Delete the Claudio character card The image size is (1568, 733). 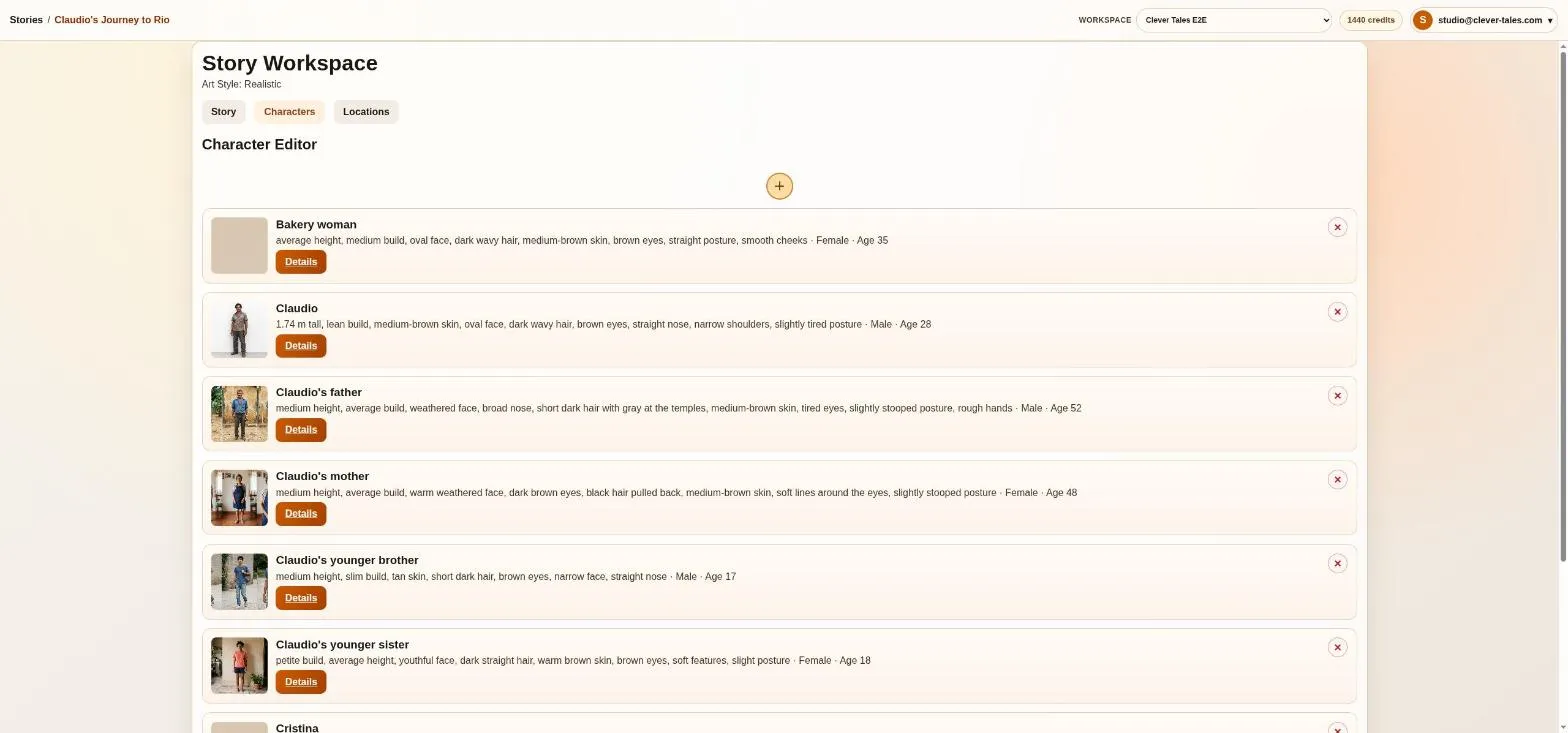(1337, 311)
